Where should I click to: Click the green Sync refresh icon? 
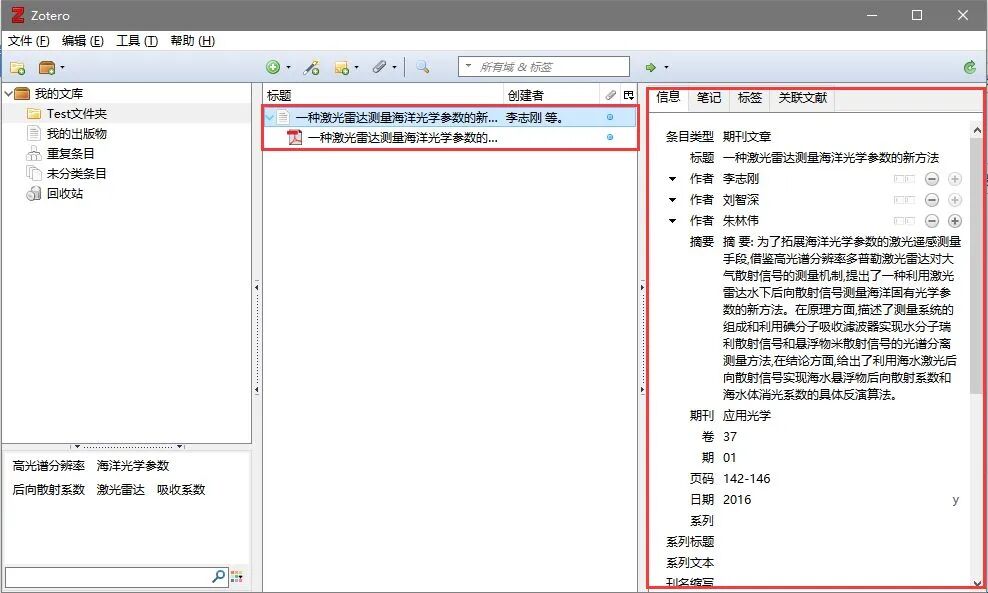coord(970,67)
